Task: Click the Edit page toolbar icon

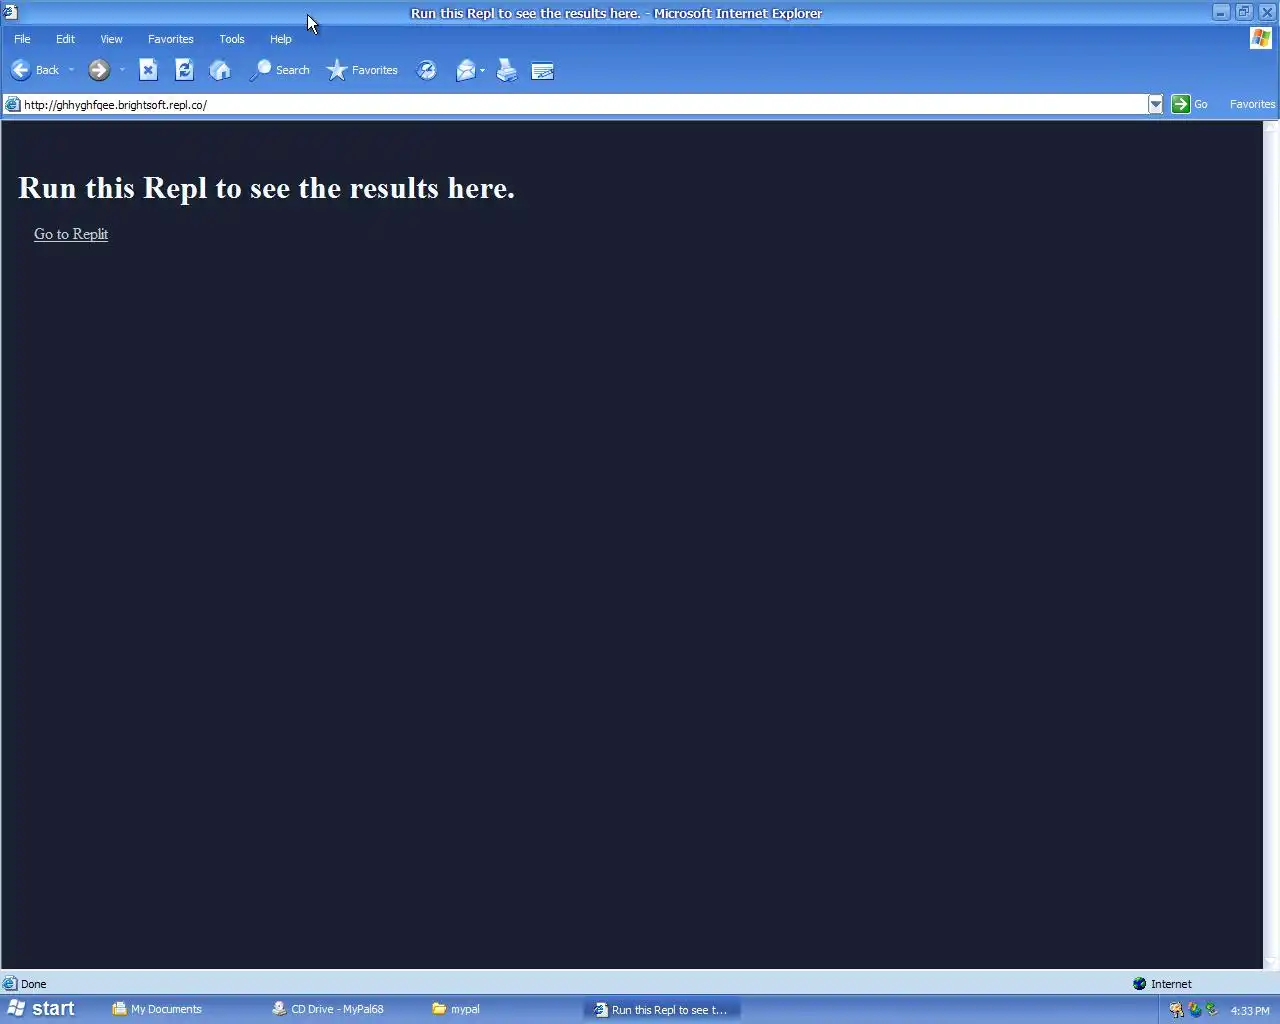Action: coord(543,70)
